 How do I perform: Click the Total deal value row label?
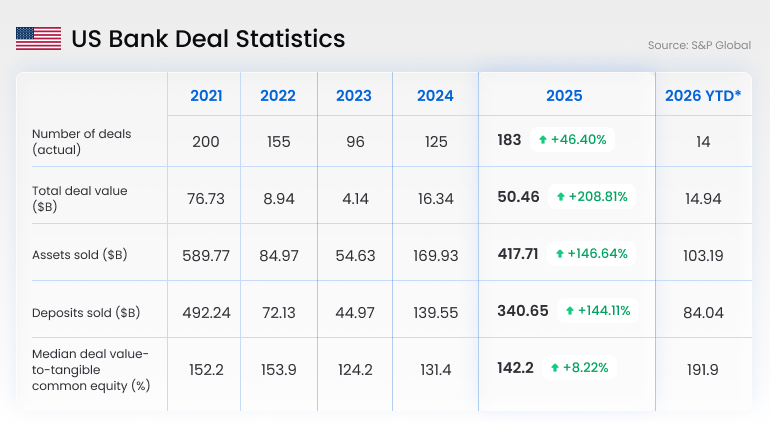pos(80,198)
